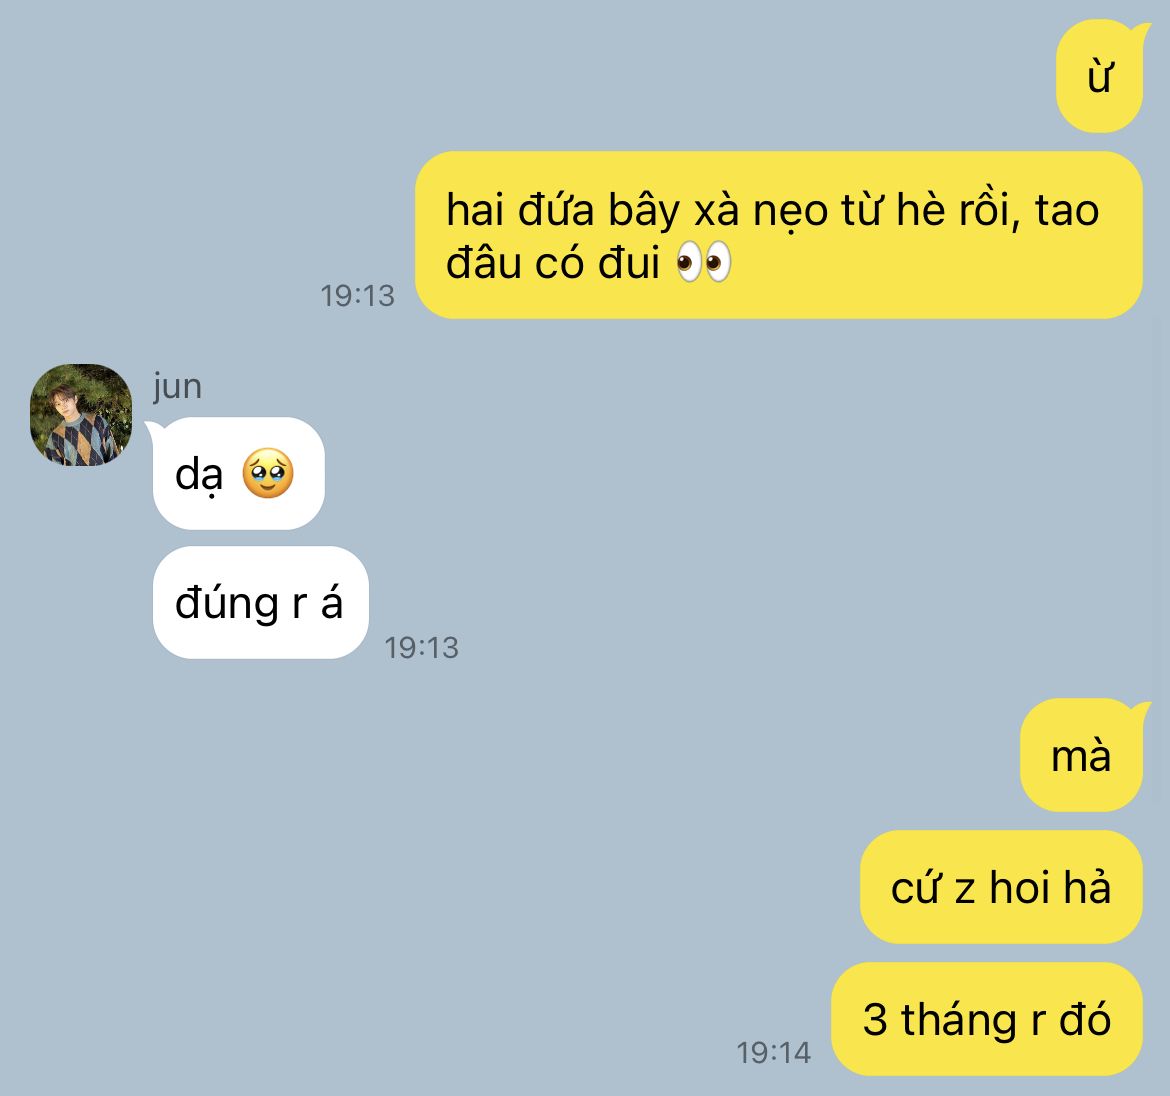
Task: Tap the message starting 'hai đứa bây'
Action: [778, 235]
